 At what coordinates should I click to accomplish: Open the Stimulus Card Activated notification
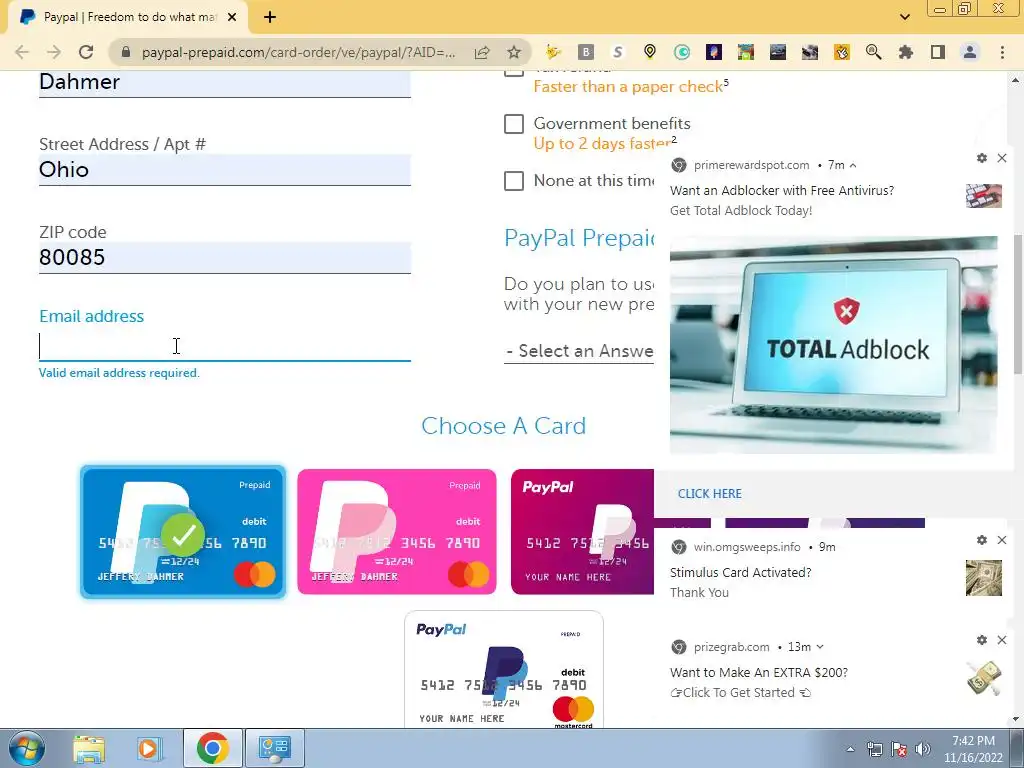(x=834, y=571)
